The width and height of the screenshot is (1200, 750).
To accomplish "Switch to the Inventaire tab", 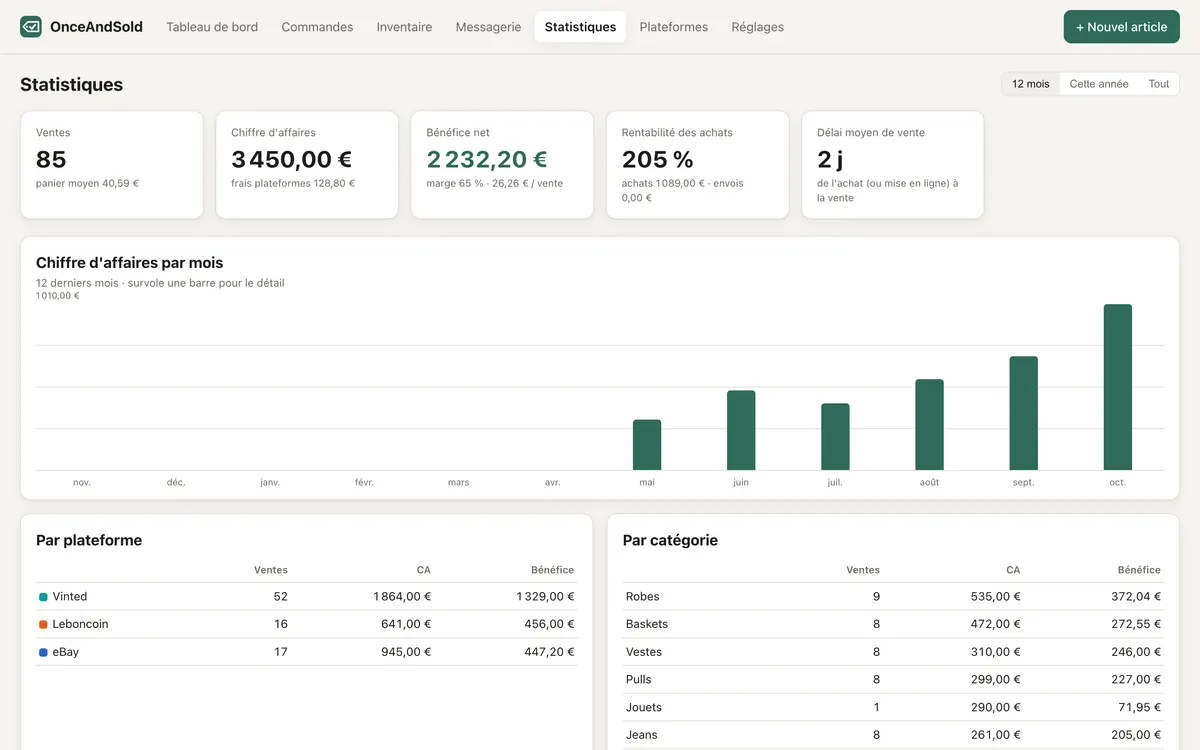I will [404, 27].
